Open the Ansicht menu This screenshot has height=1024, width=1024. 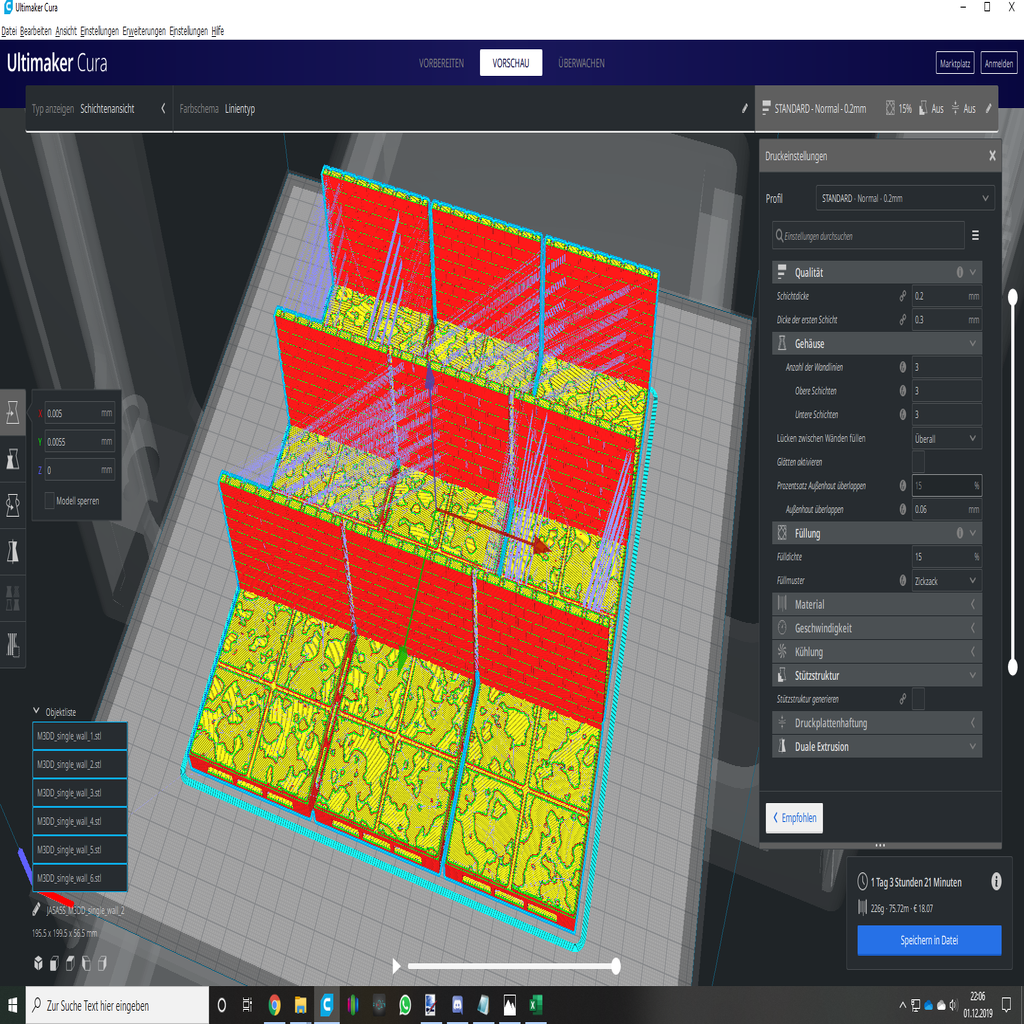tap(66, 31)
